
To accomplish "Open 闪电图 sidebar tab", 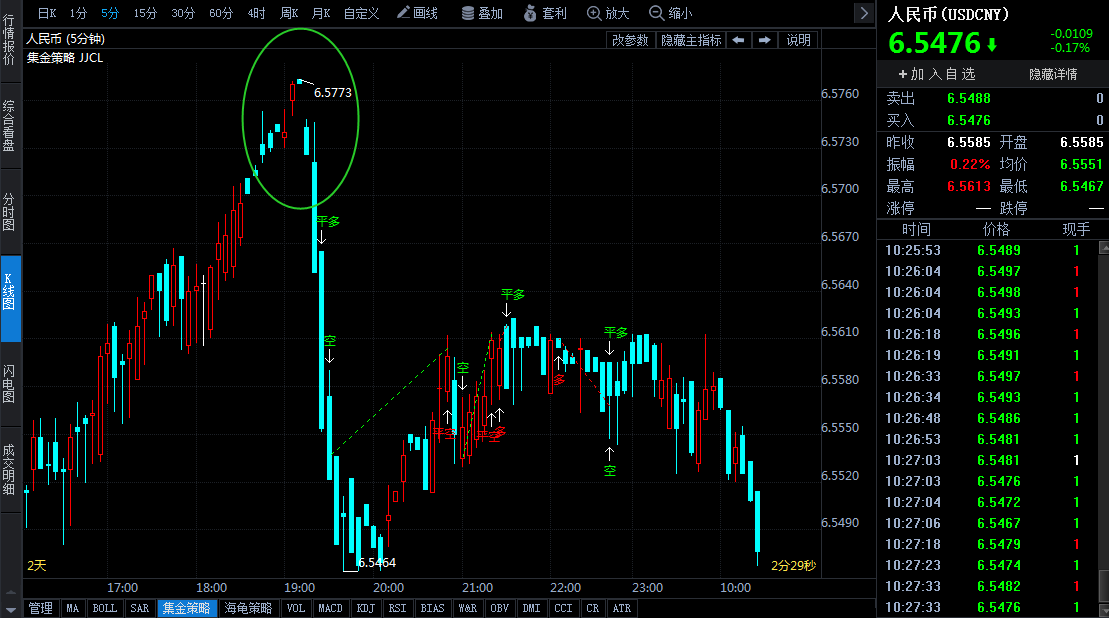I will click(9, 383).
